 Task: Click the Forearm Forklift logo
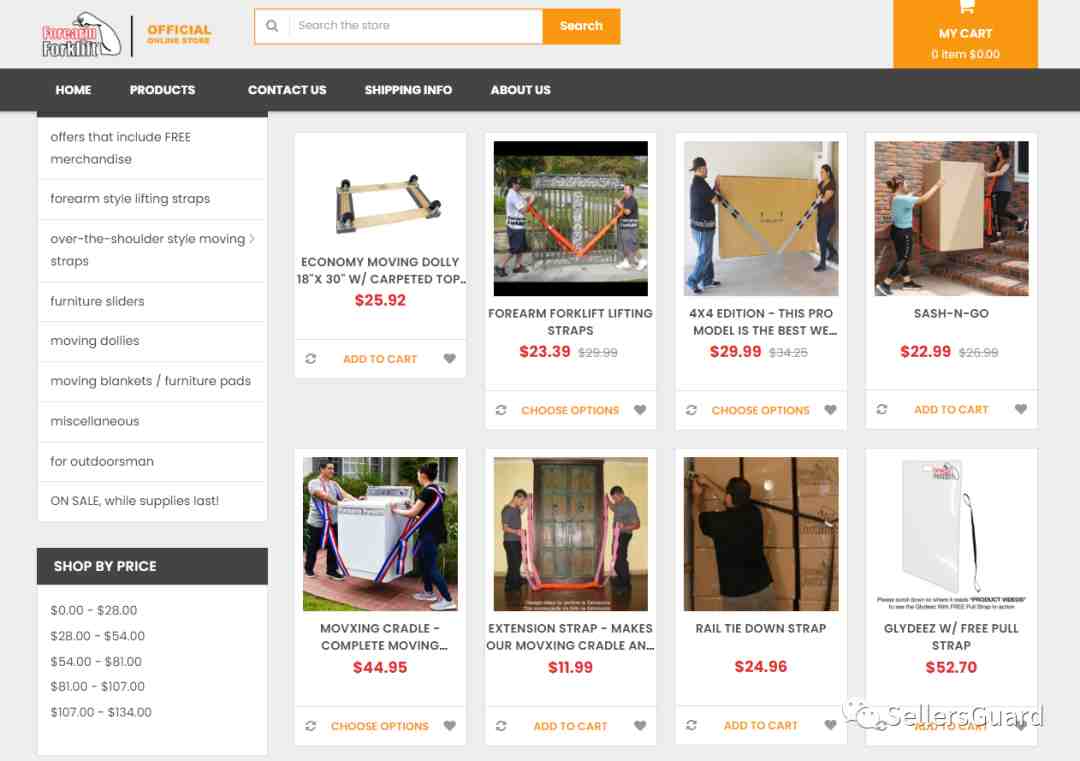point(81,34)
